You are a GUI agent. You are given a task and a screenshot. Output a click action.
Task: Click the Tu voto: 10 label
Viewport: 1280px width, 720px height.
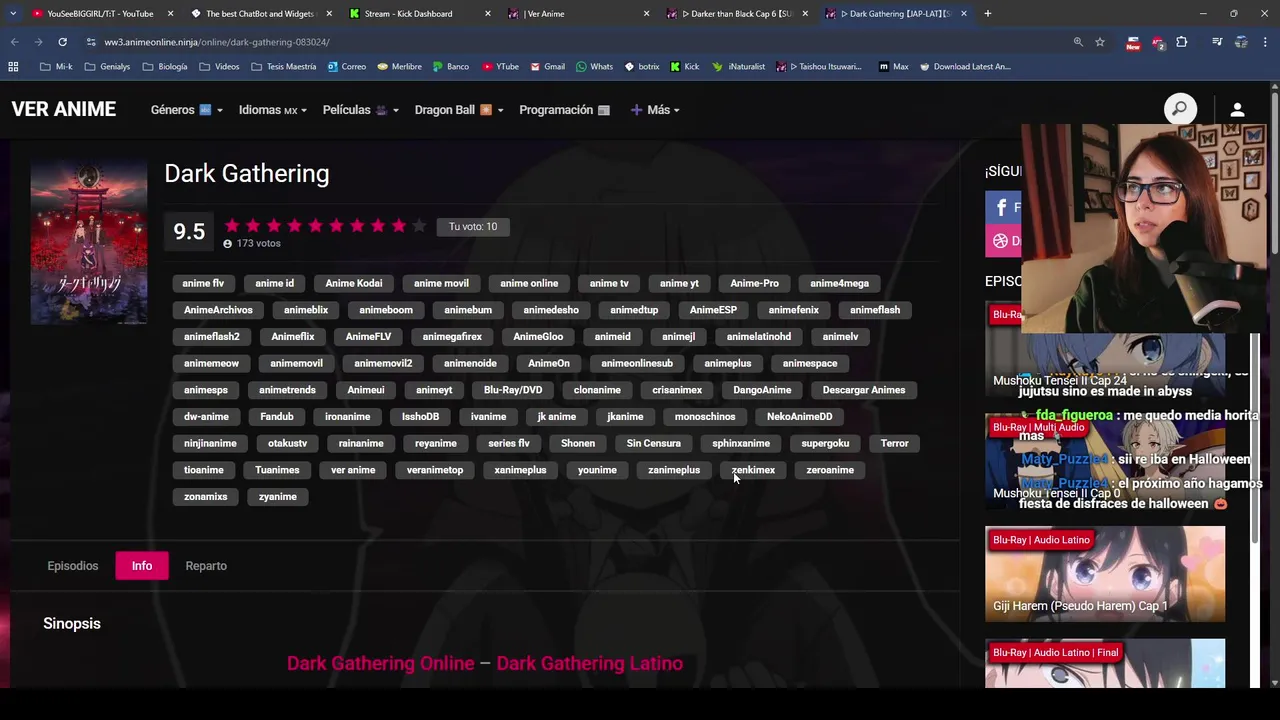coord(473,227)
